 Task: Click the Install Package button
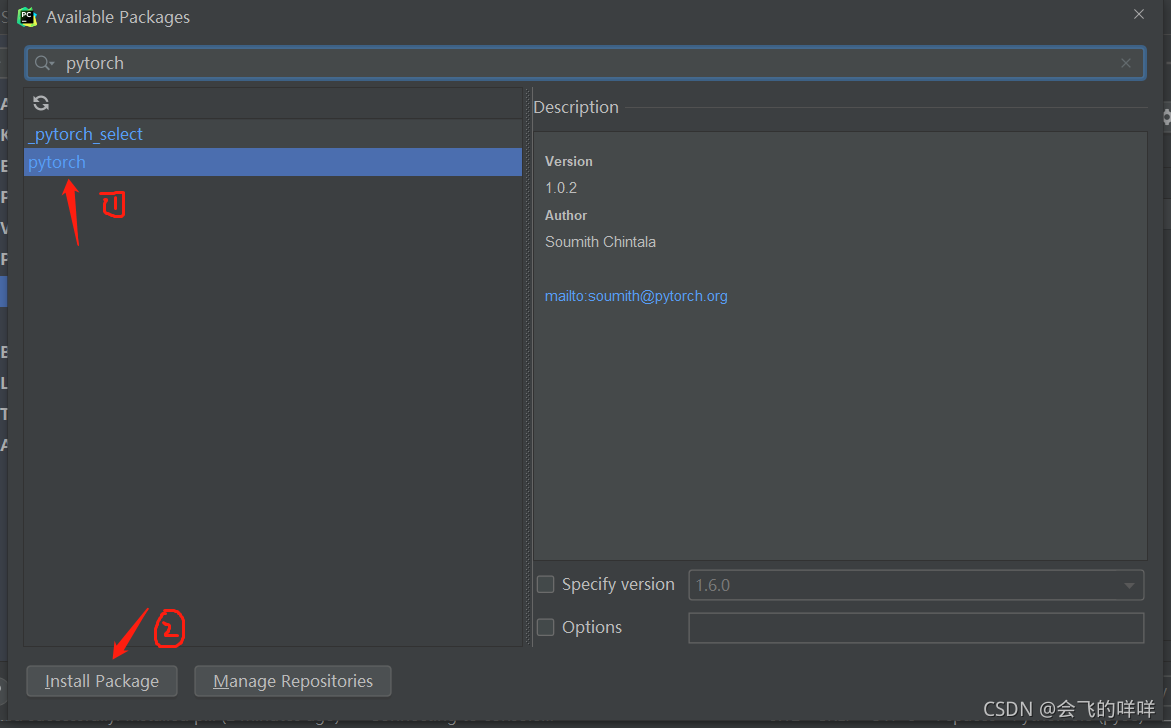102,681
